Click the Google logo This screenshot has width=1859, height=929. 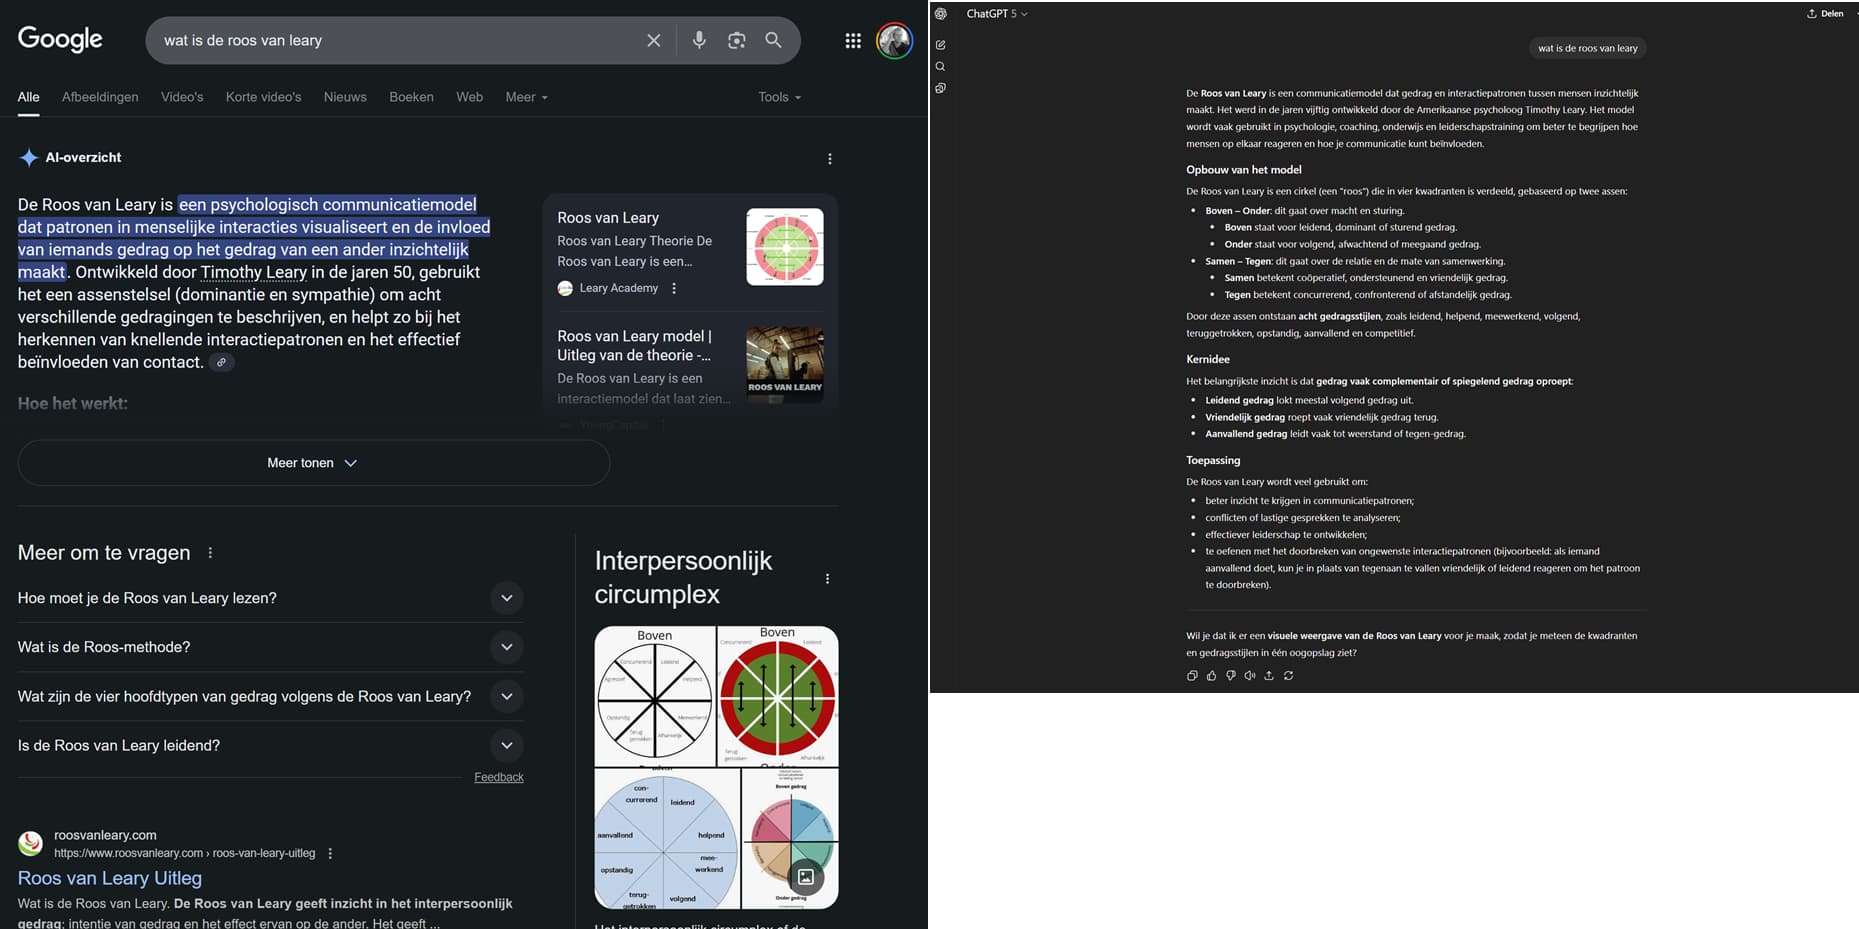[60, 39]
